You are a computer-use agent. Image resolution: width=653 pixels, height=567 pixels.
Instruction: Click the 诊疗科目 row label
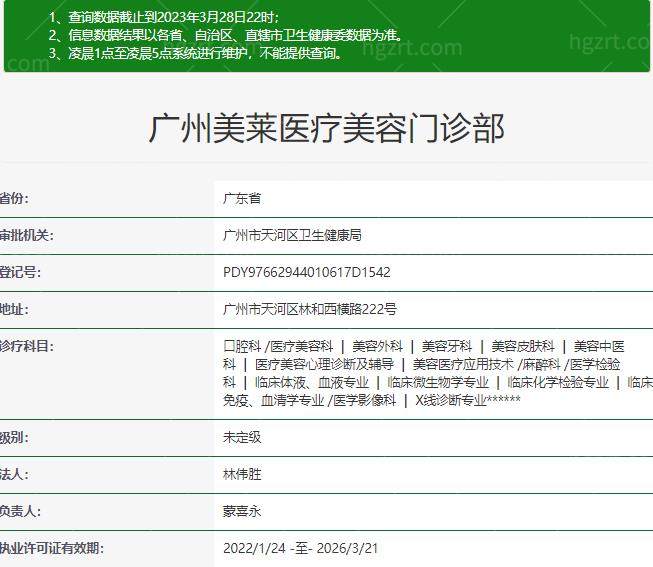[26, 346]
